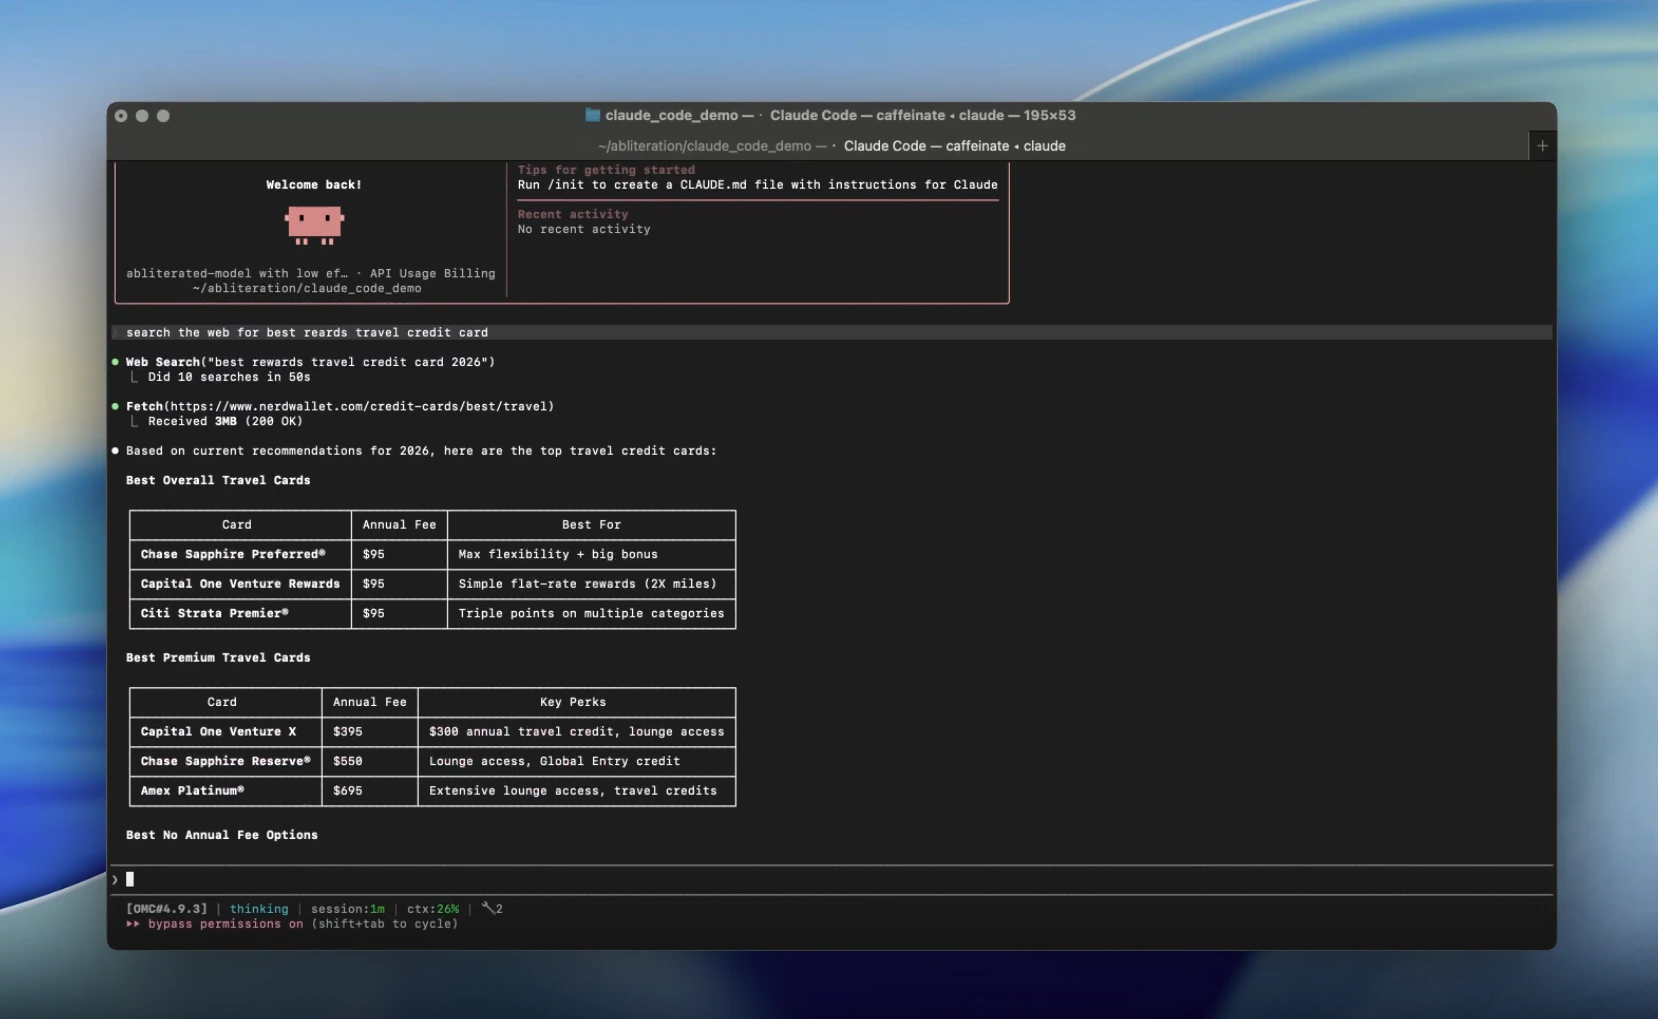The height and width of the screenshot is (1019, 1658).
Task: Click the 'Chase Sapphire Reserve®' cell
Action: pyautogui.click(x=226, y=761)
